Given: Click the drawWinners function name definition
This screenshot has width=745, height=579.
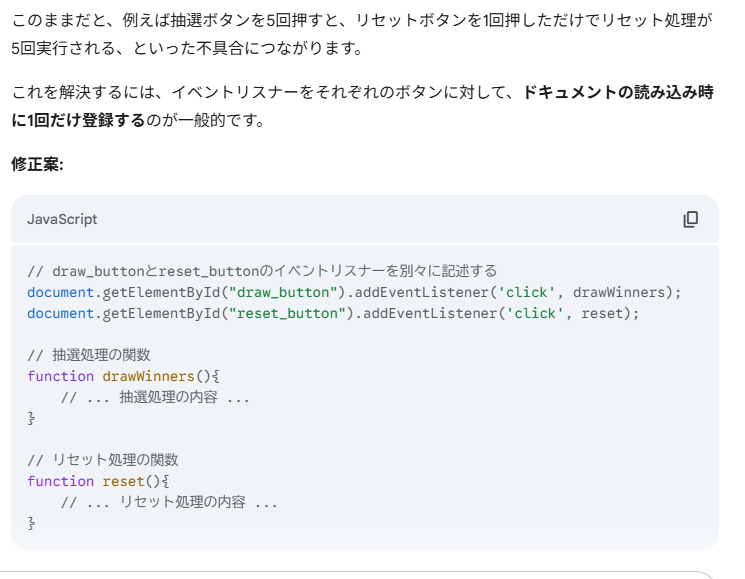Looking at the screenshot, I should click(x=148, y=376).
